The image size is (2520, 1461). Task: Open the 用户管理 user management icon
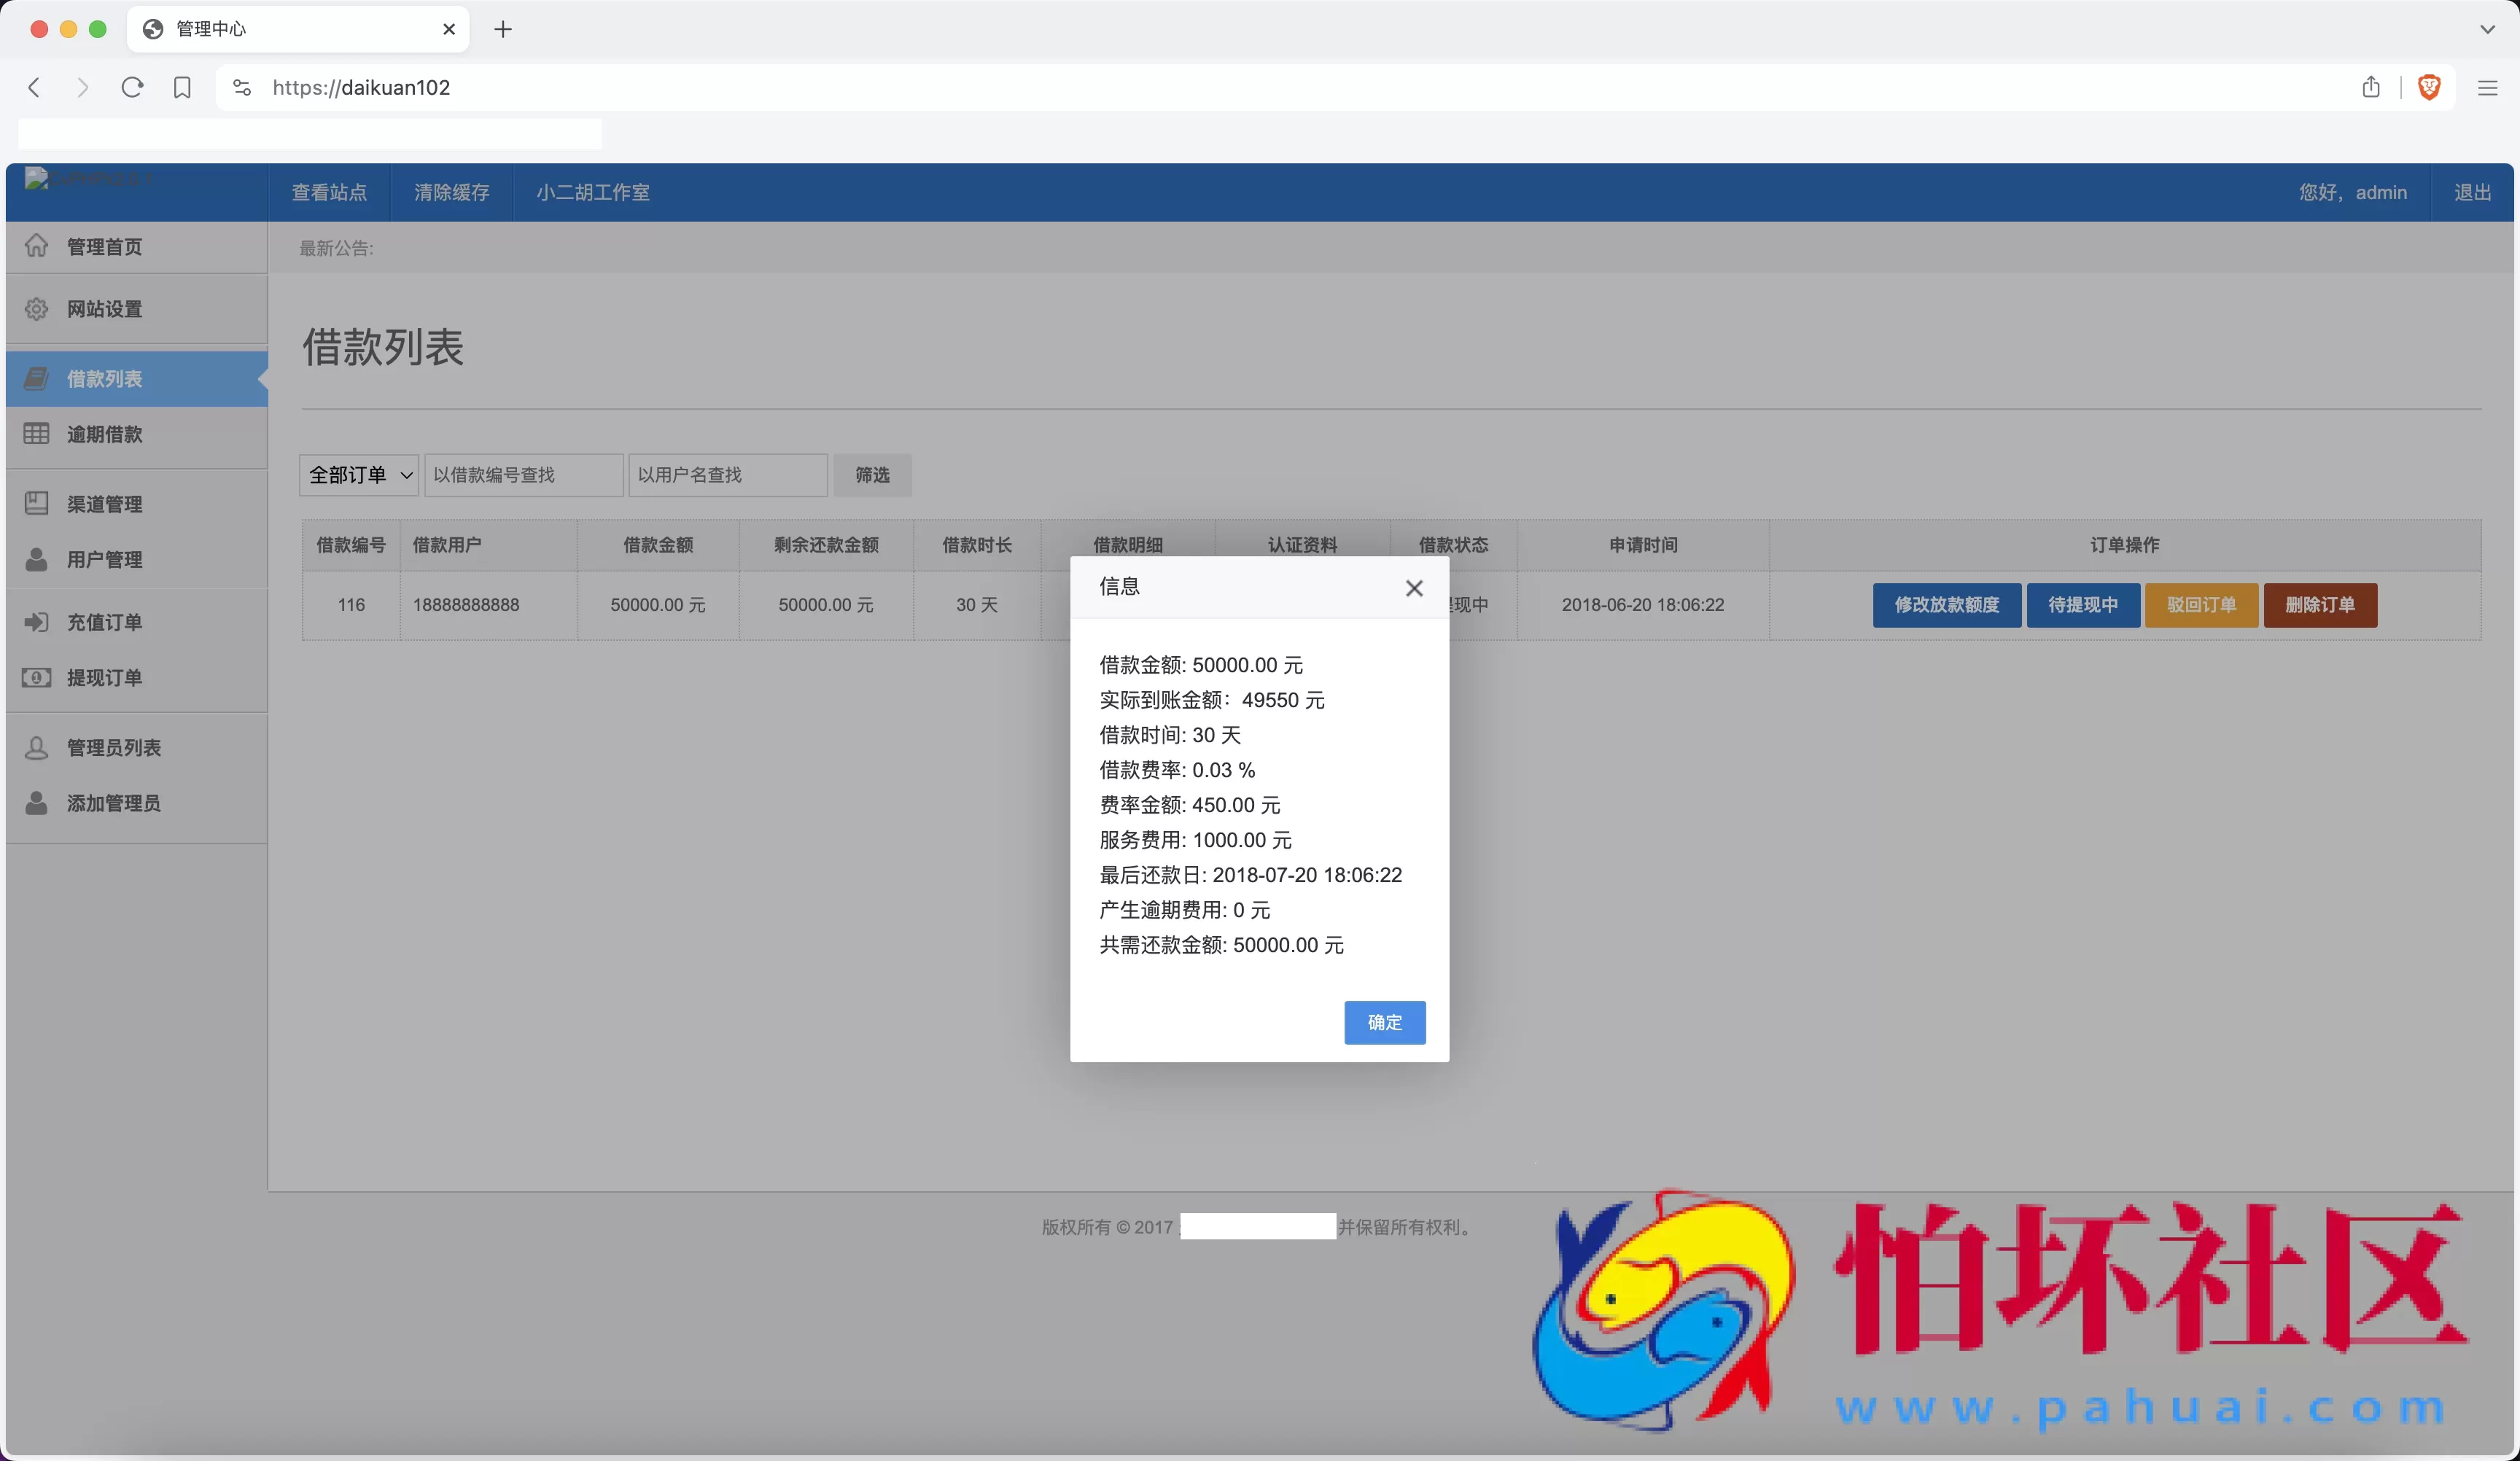(37, 560)
